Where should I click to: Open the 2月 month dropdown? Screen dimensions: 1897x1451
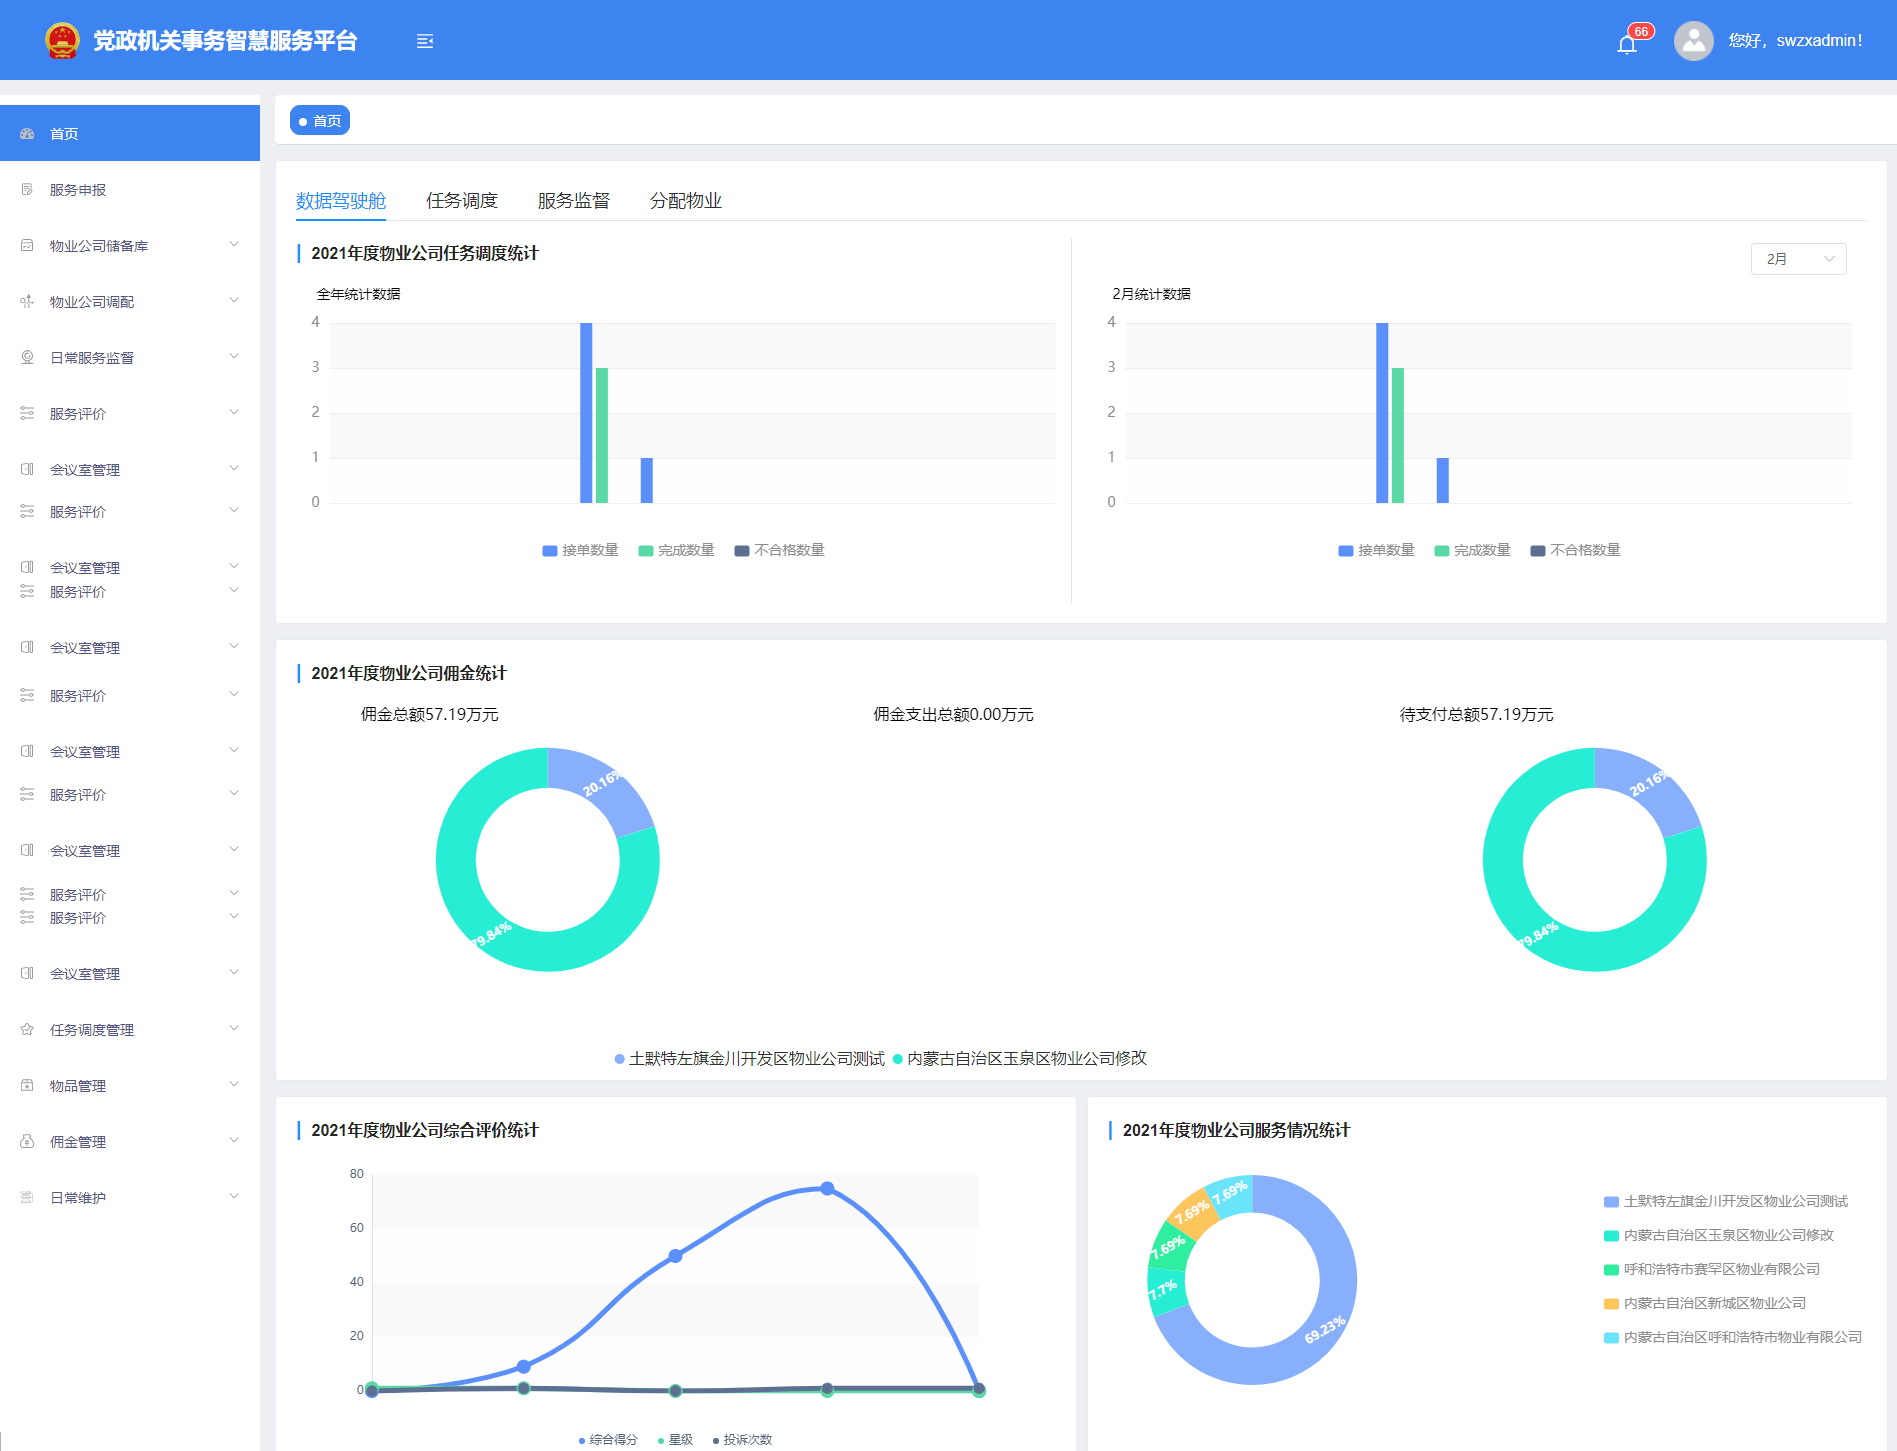click(1798, 259)
